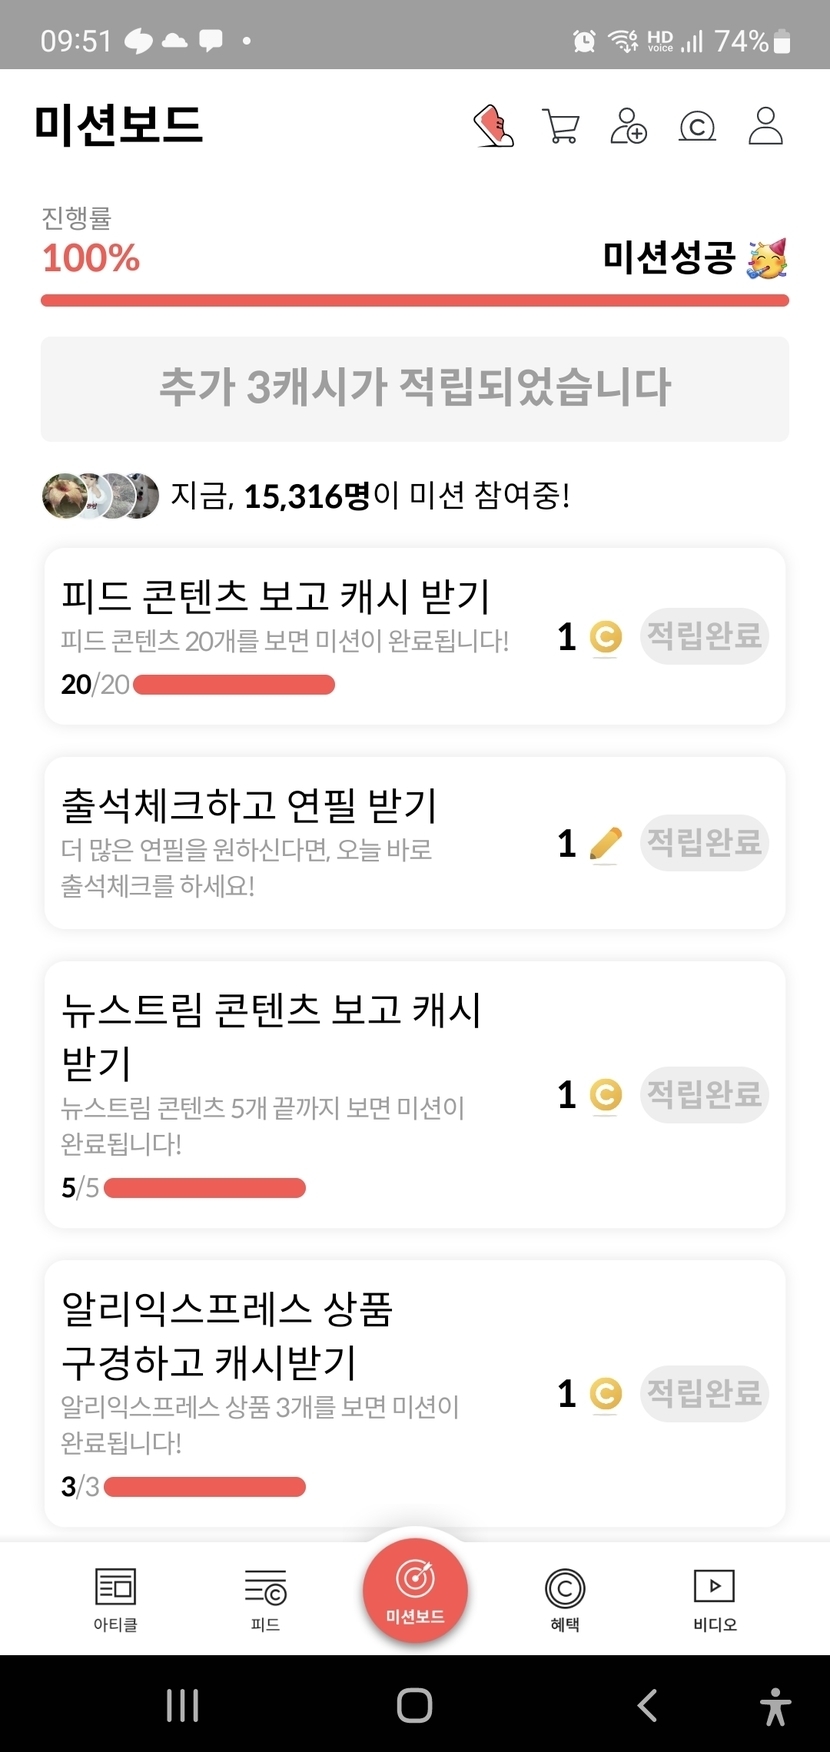The height and width of the screenshot is (1752, 830).
Task: Tap 적립완료 button for 알리익스프레스 mission
Action: 704,1393
